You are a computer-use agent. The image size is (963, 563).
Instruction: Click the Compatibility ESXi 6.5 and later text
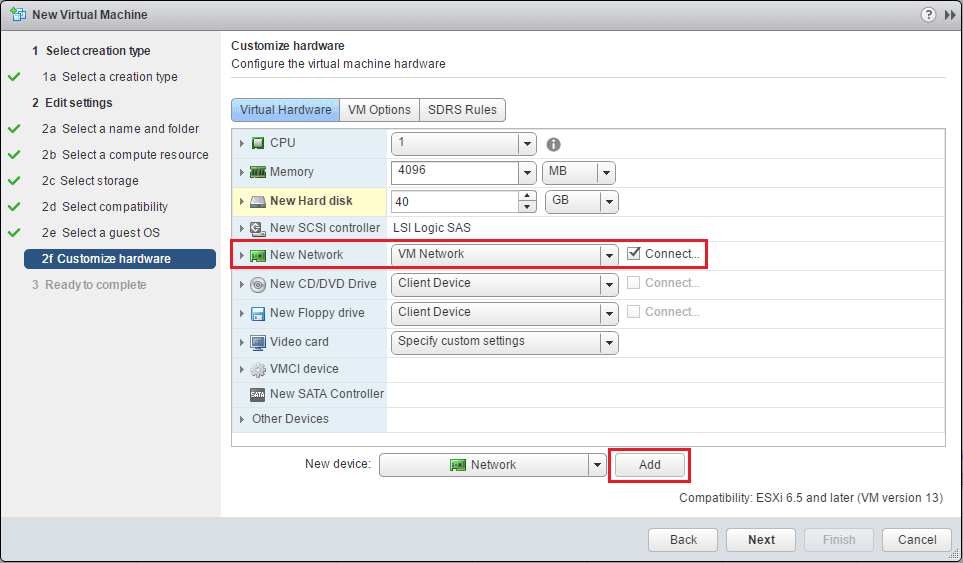tap(811, 498)
